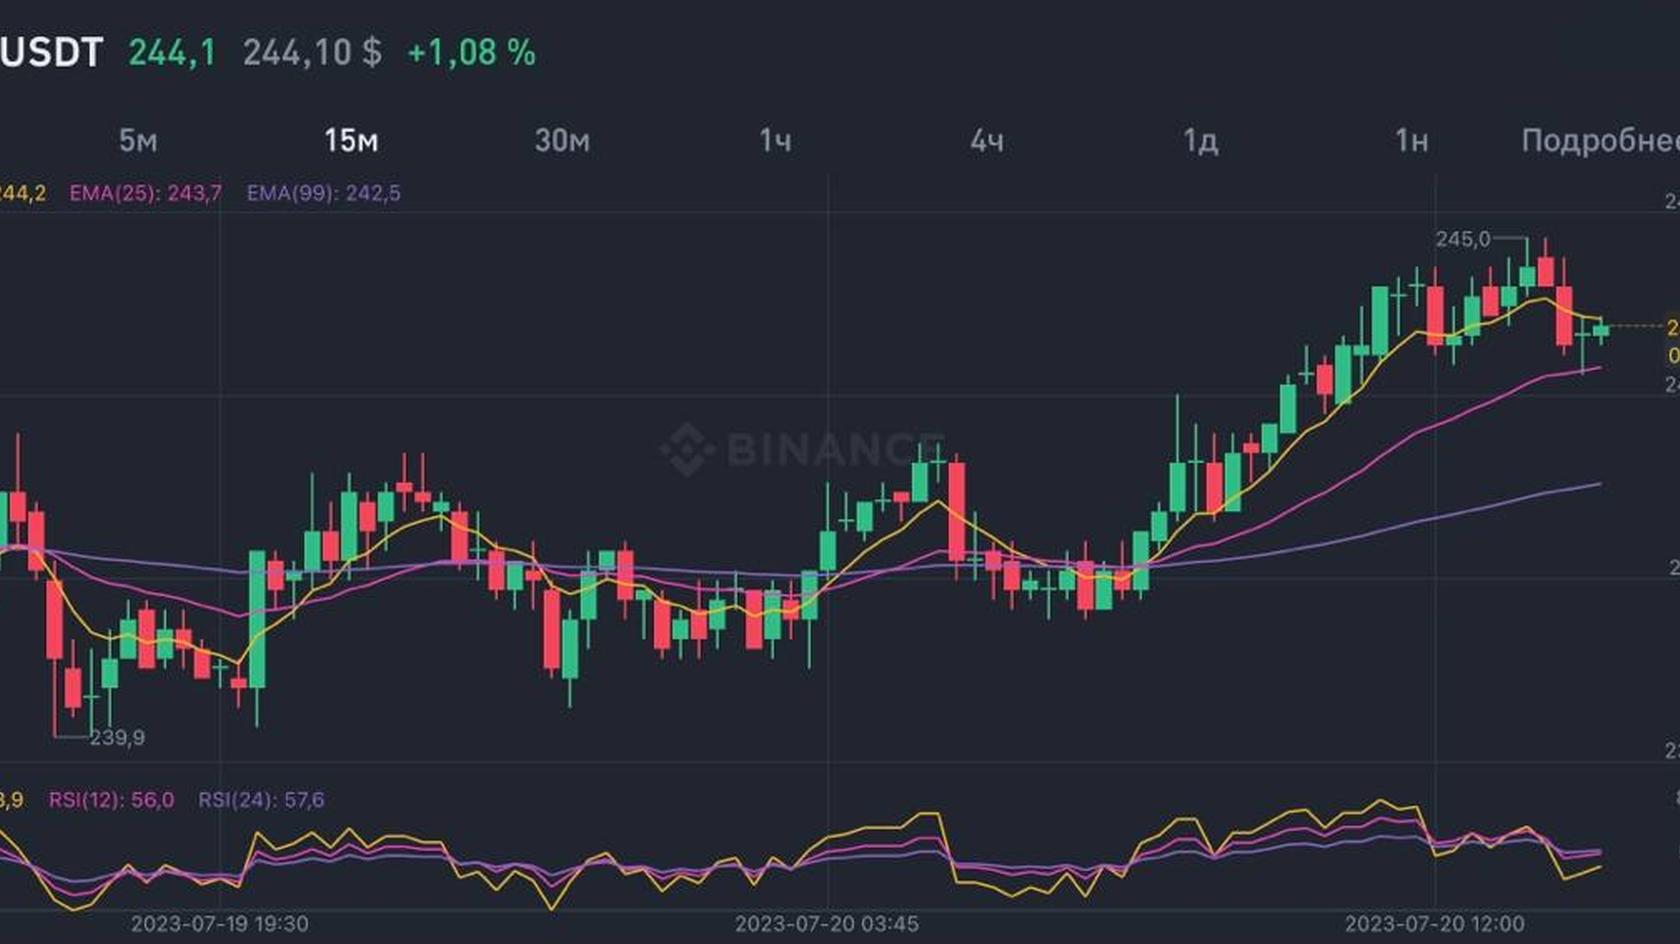Click the EMA(25): 243,7 indicator label
The image size is (1680, 944).
(x=146, y=193)
